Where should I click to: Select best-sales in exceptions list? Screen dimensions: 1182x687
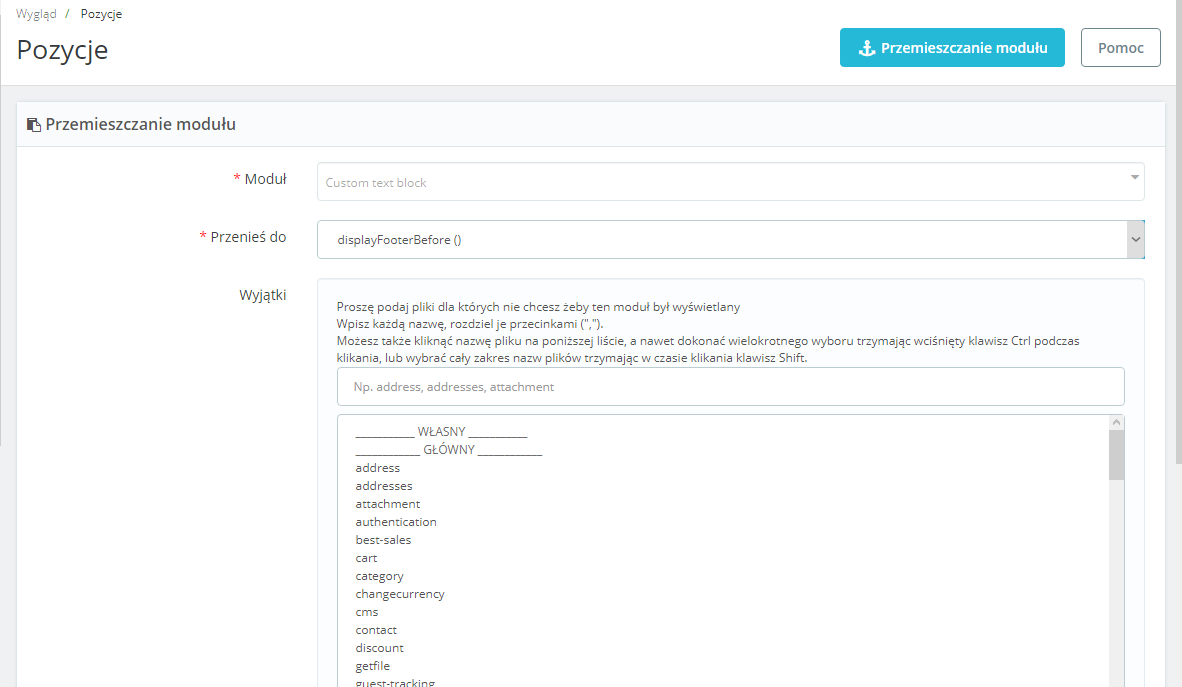pos(383,540)
